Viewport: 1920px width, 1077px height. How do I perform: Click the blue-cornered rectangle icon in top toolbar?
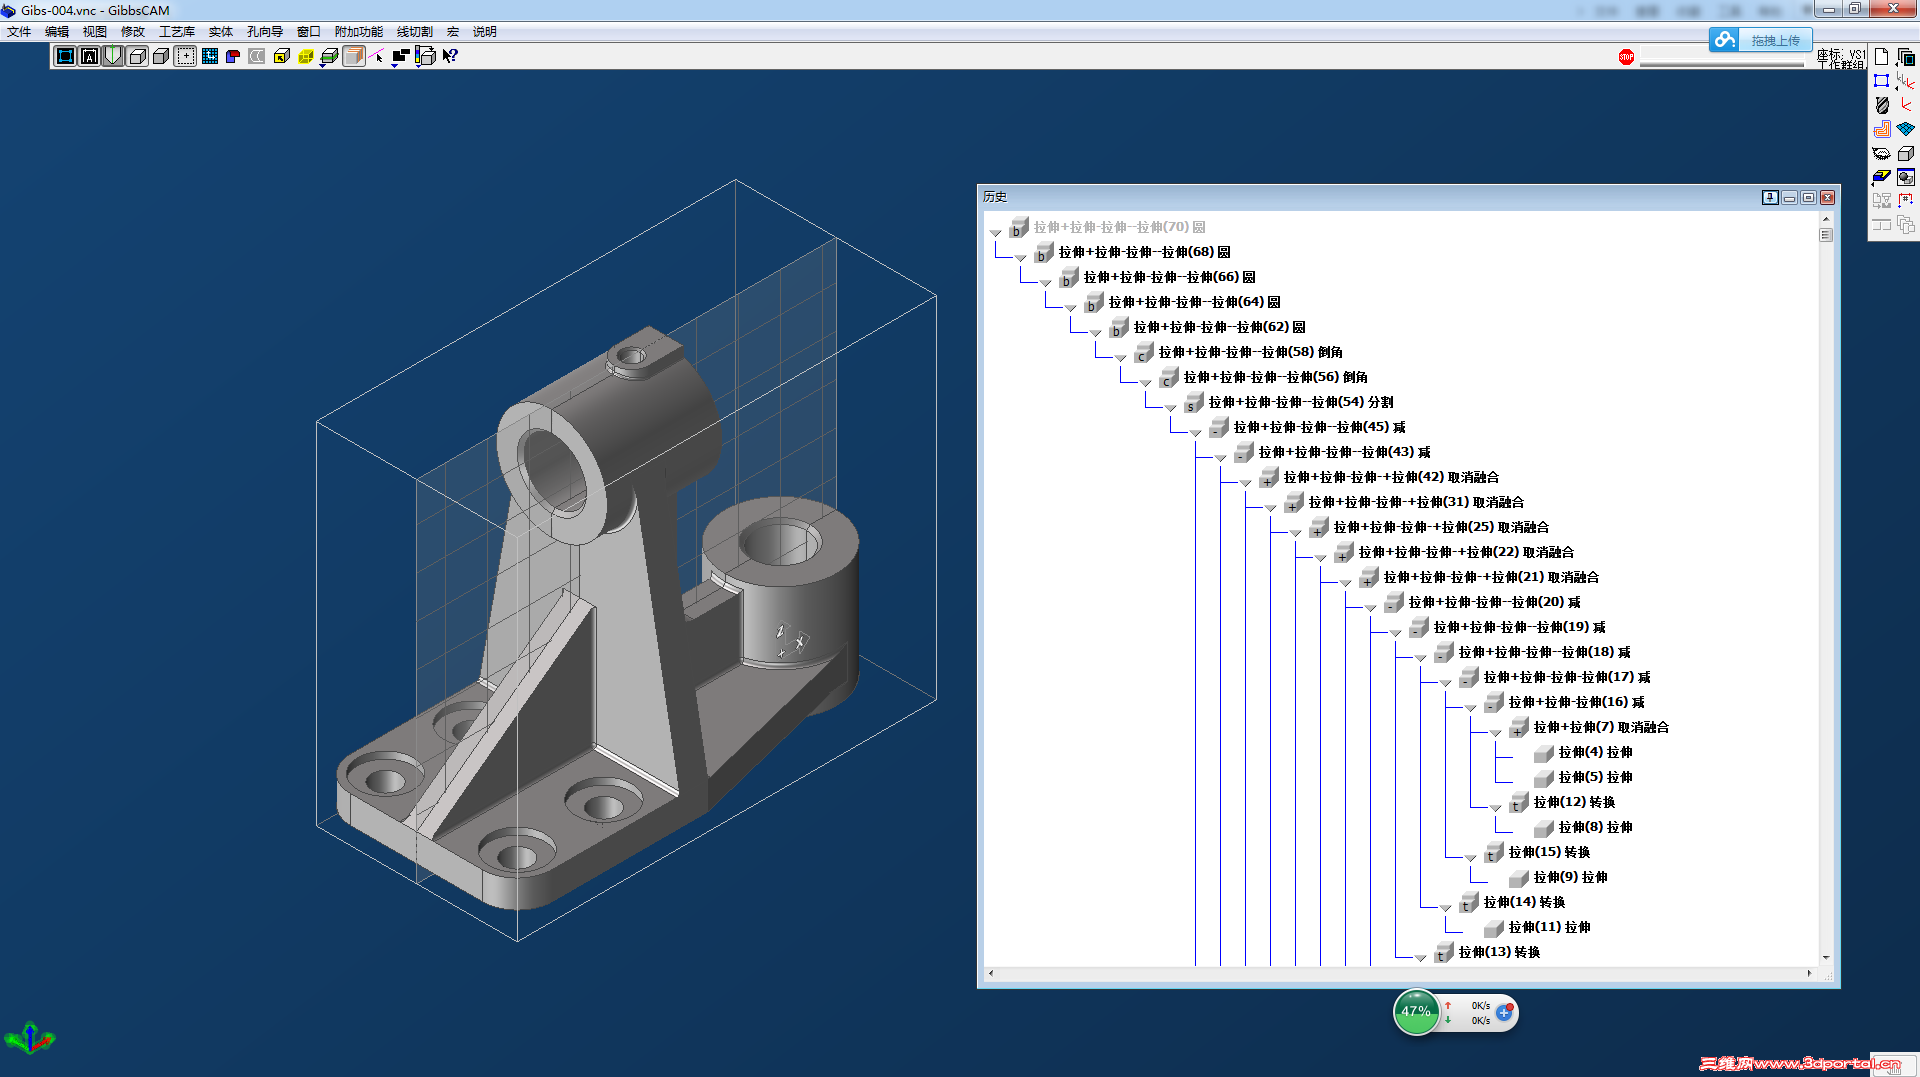point(65,56)
